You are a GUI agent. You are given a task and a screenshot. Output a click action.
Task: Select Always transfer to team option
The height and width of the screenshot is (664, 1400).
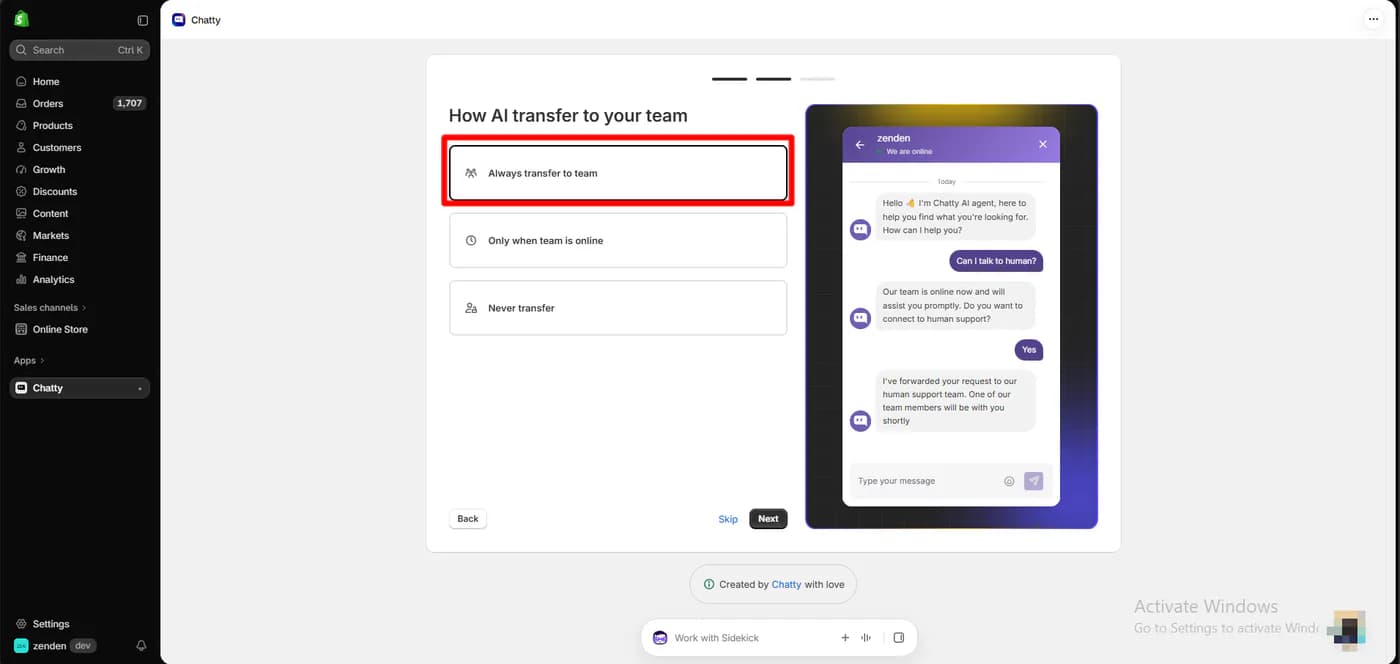618,173
